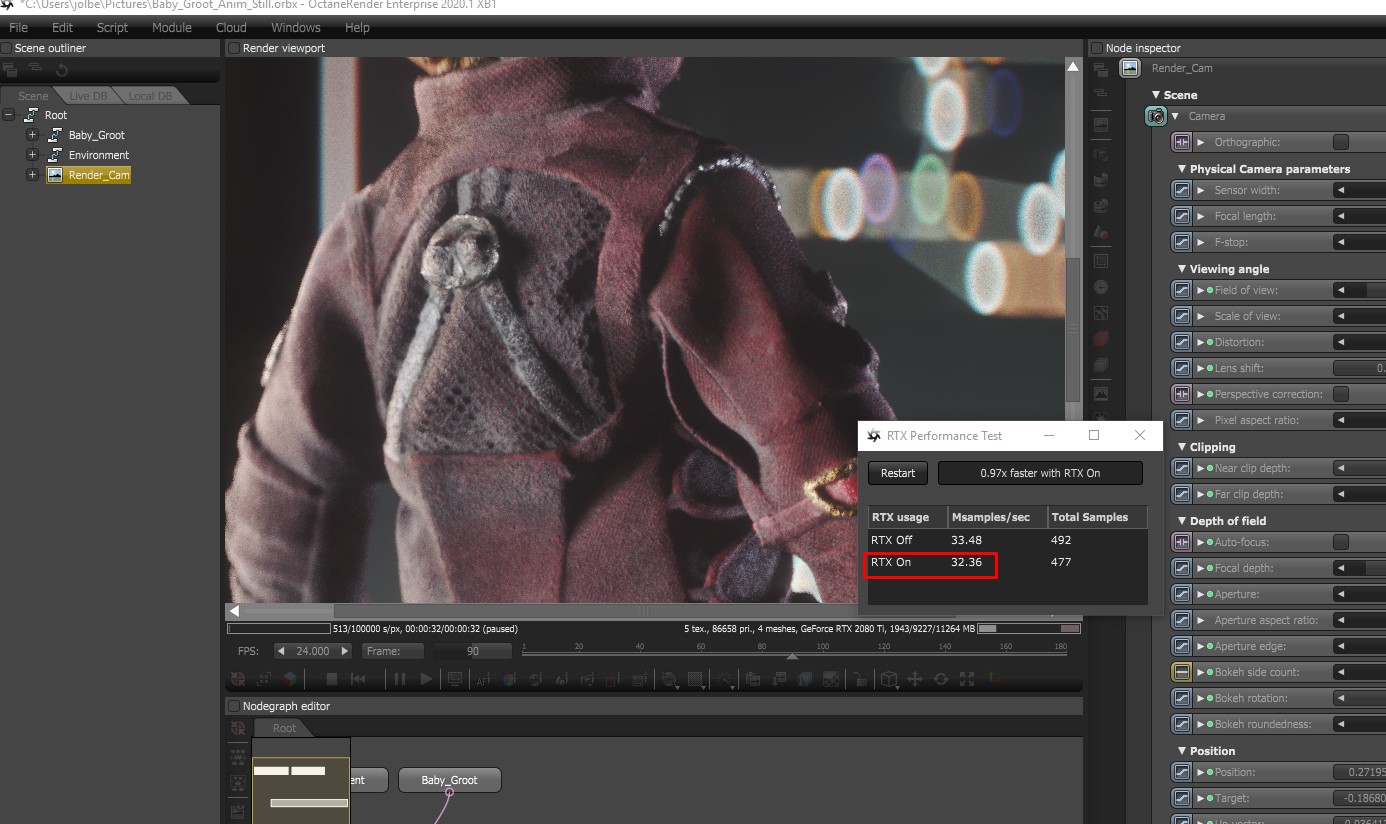Decrease the FPS value with left arrow

[281, 651]
